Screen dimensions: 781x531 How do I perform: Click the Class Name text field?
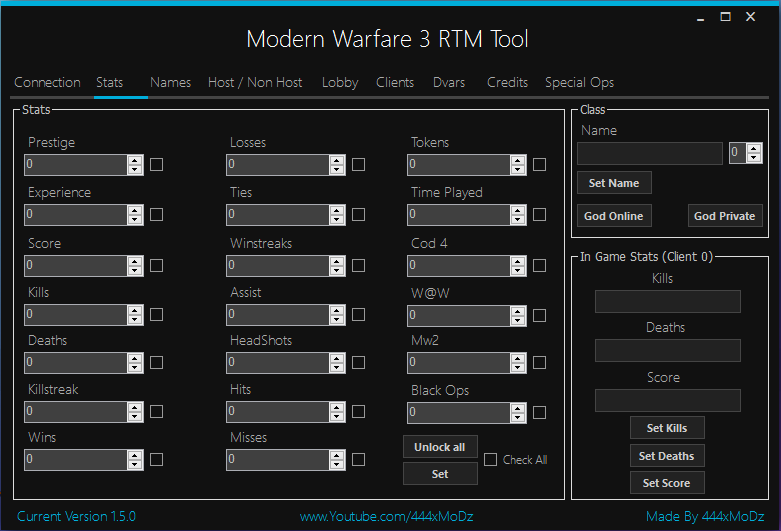pyautogui.click(x=650, y=153)
